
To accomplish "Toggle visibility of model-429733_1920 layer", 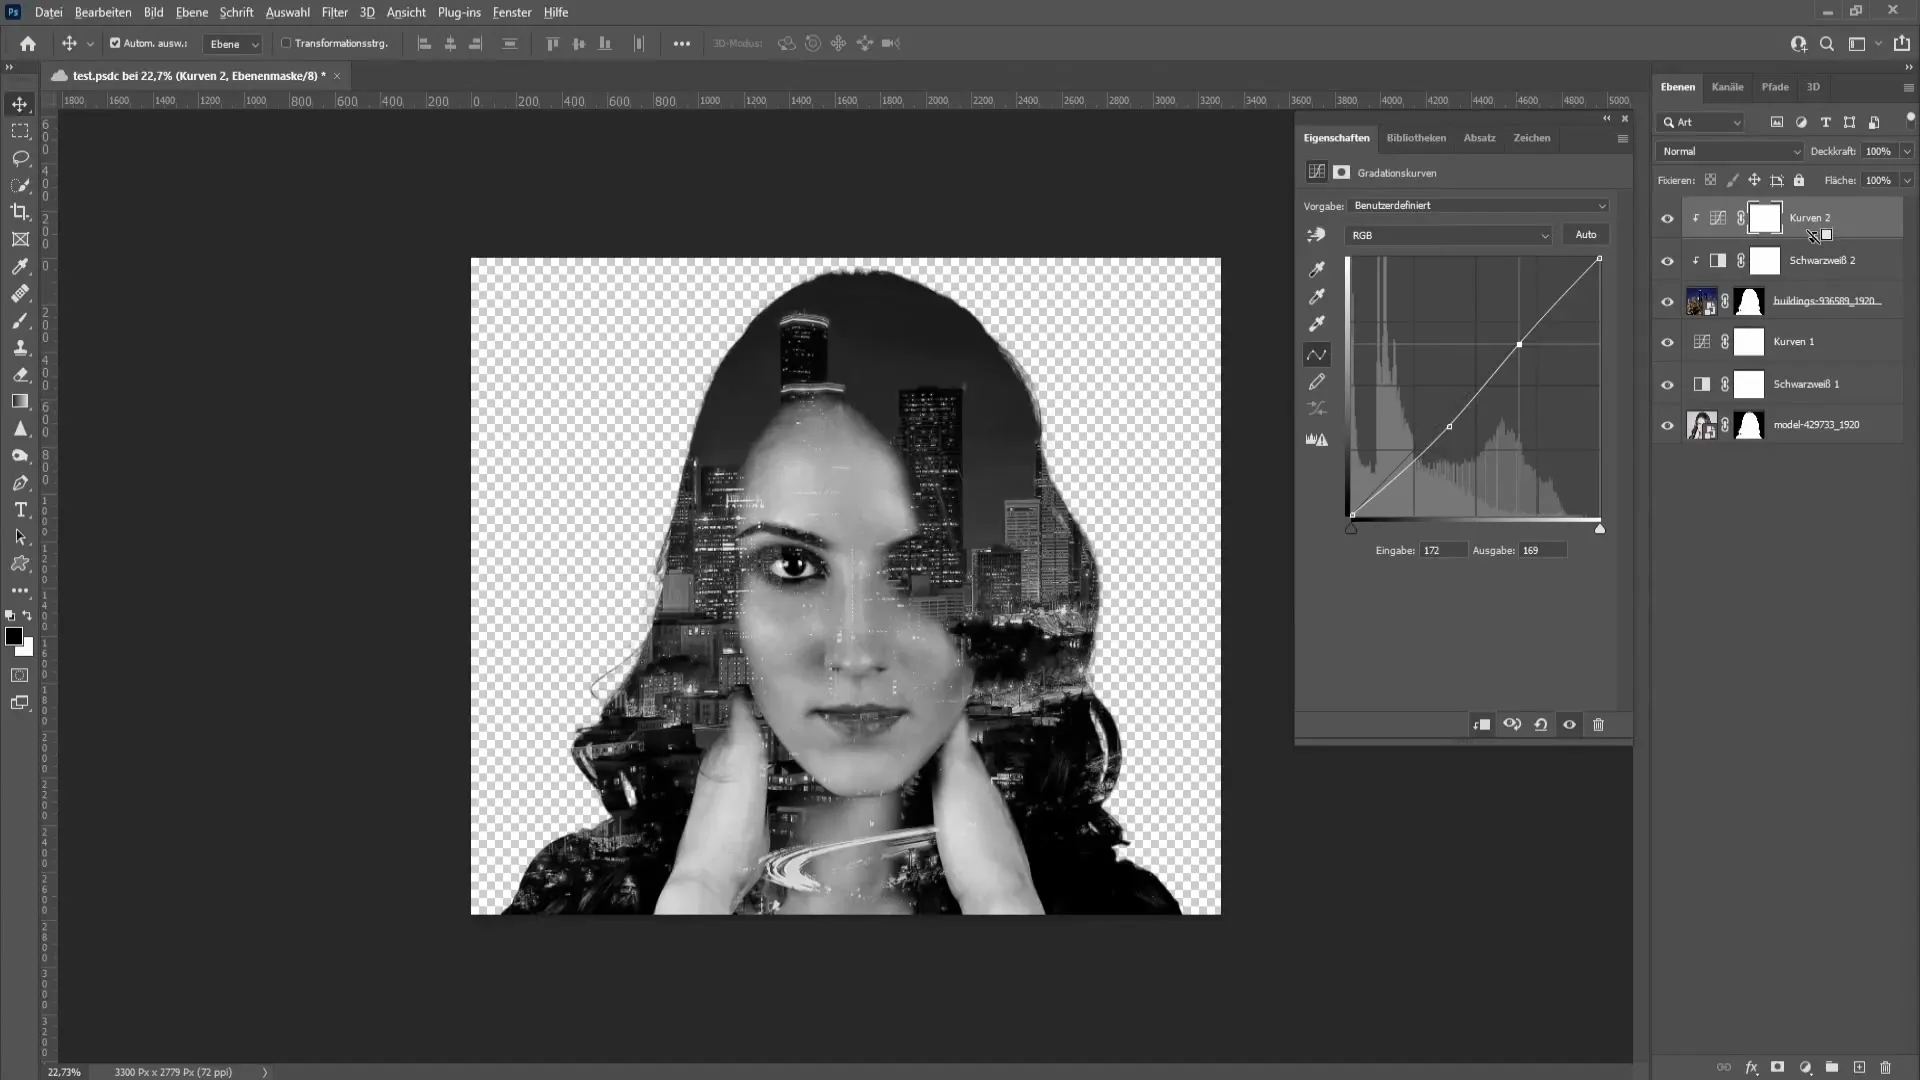I will (1665, 423).
